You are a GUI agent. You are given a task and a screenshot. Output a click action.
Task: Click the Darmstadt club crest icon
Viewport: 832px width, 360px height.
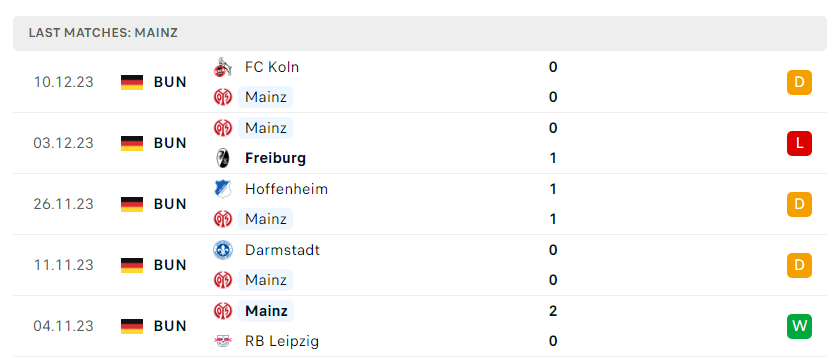(222, 250)
